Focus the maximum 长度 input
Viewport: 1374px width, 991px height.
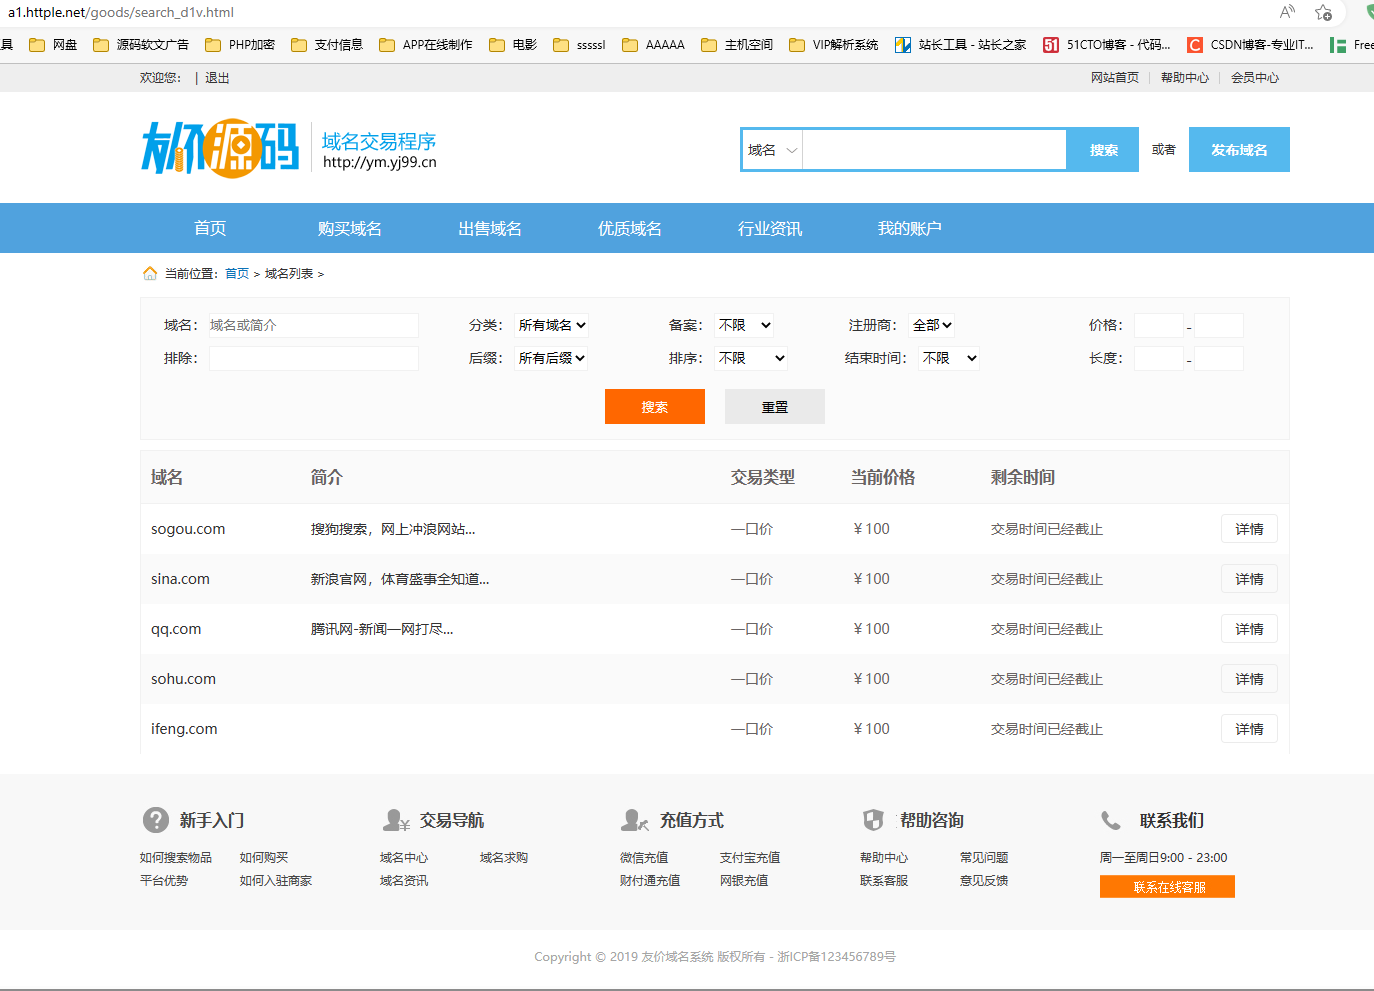coord(1219,358)
